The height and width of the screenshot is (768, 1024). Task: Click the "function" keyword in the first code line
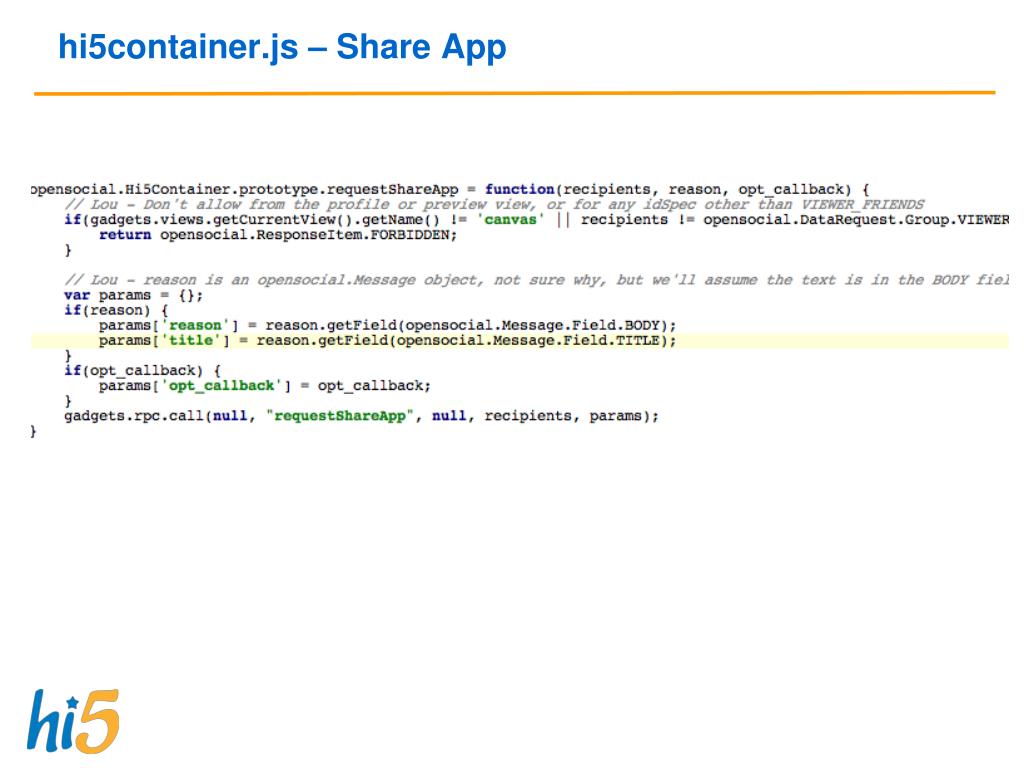coord(519,189)
